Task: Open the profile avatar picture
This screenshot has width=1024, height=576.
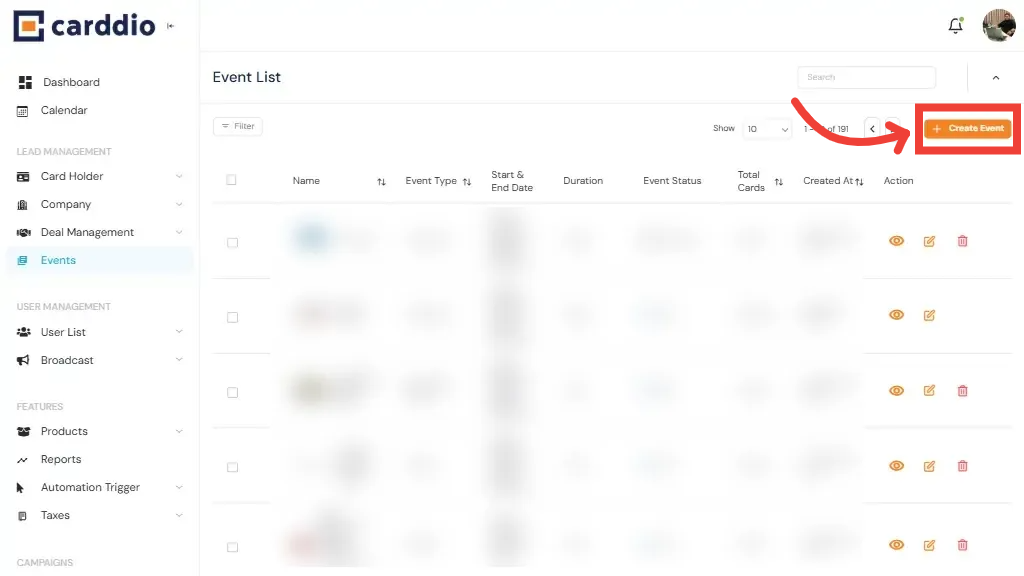Action: pyautogui.click(x=997, y=26)
